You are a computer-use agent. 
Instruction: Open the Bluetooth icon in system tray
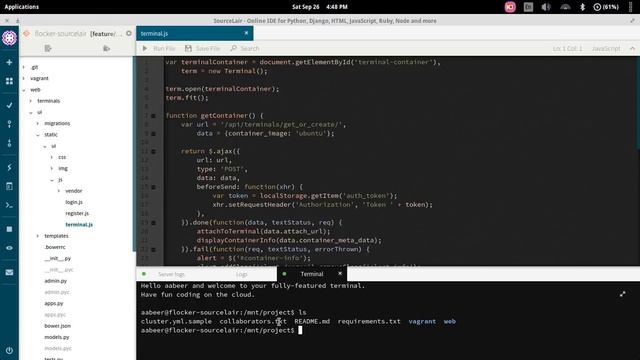click(x=582, y=7)
